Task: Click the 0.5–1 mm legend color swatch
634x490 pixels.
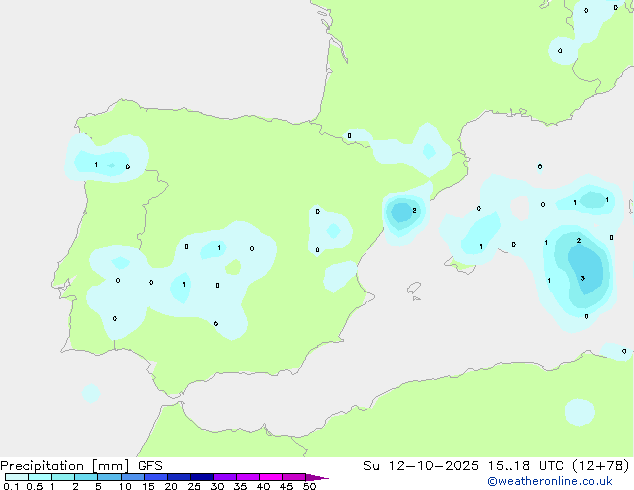Action: [40, 477]
